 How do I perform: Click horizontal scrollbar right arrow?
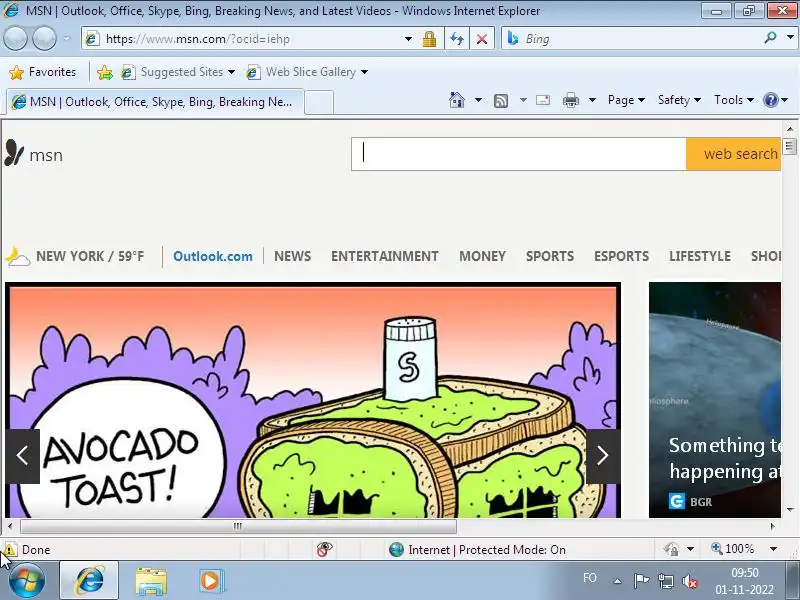point(772,526)
